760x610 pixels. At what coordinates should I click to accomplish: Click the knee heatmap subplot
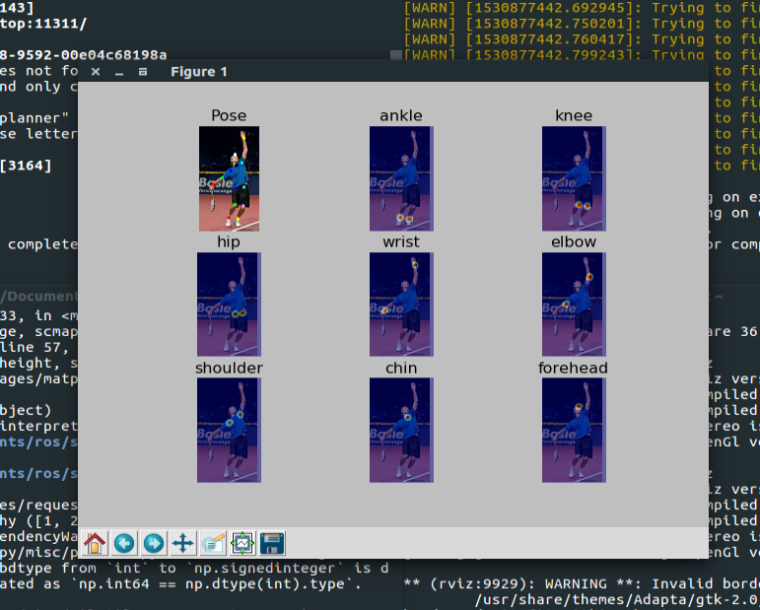(x=574, y=179)
